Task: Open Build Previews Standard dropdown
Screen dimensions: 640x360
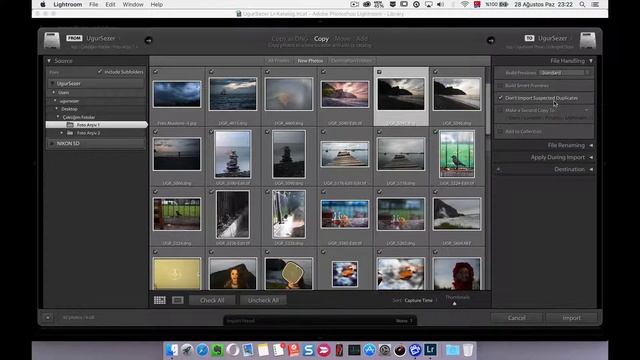Action: click(565, 73)
